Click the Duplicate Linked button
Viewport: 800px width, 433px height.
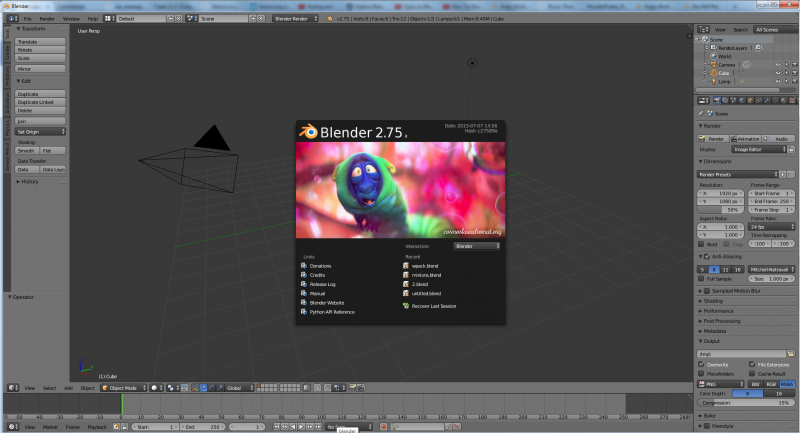40,102
